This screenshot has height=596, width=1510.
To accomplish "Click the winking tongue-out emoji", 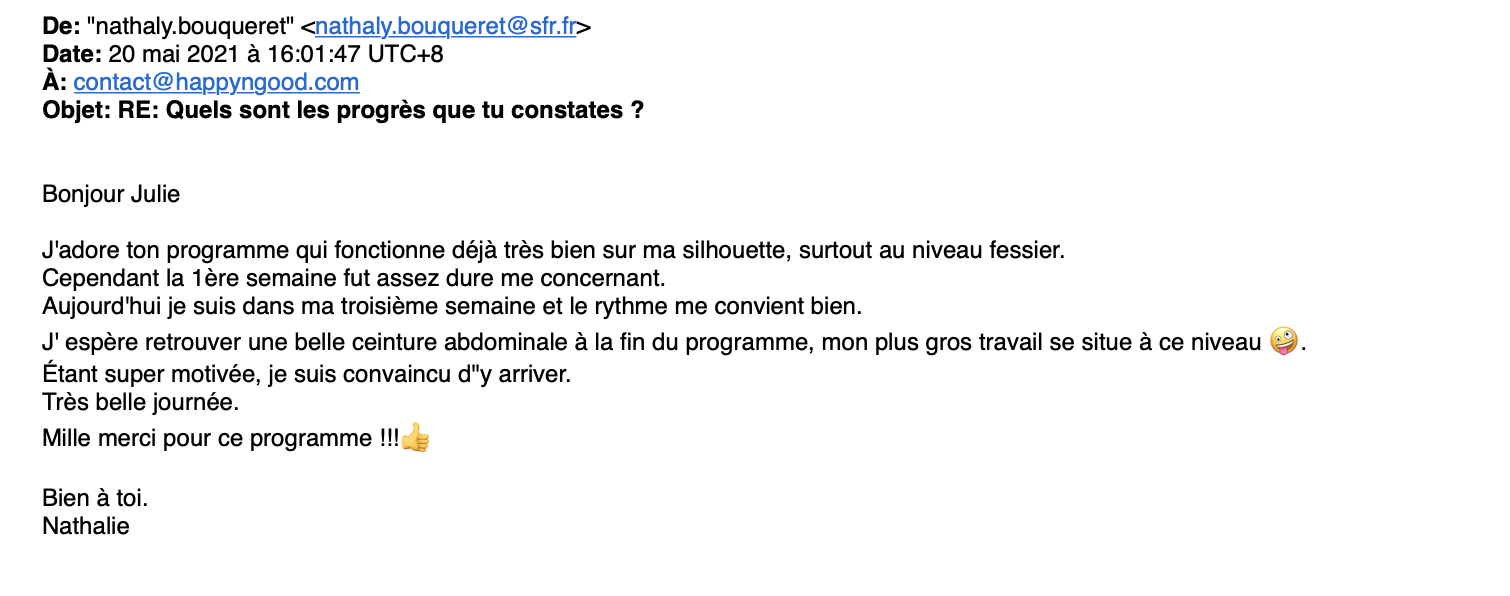I will pyautogui.click(x=1283, y=341).
